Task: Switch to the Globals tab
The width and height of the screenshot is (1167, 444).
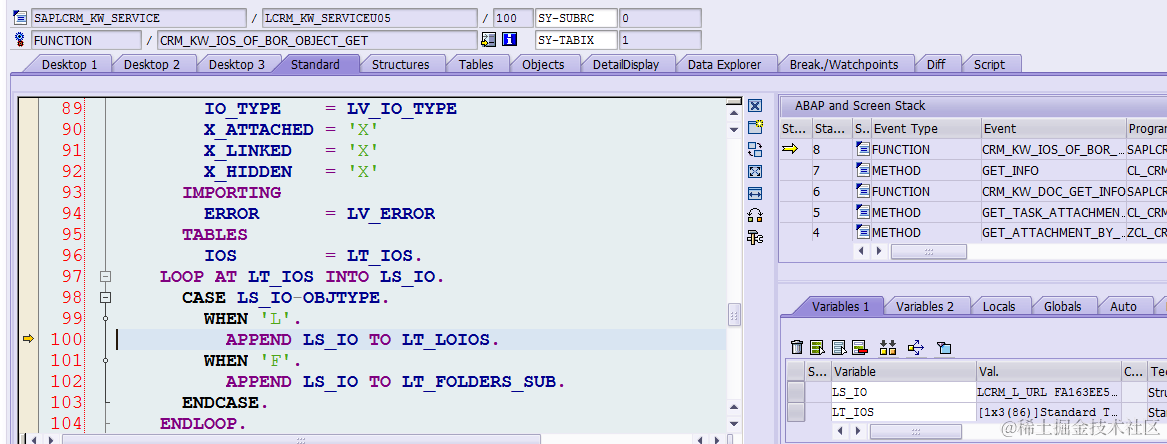Action: point(1063,306)
